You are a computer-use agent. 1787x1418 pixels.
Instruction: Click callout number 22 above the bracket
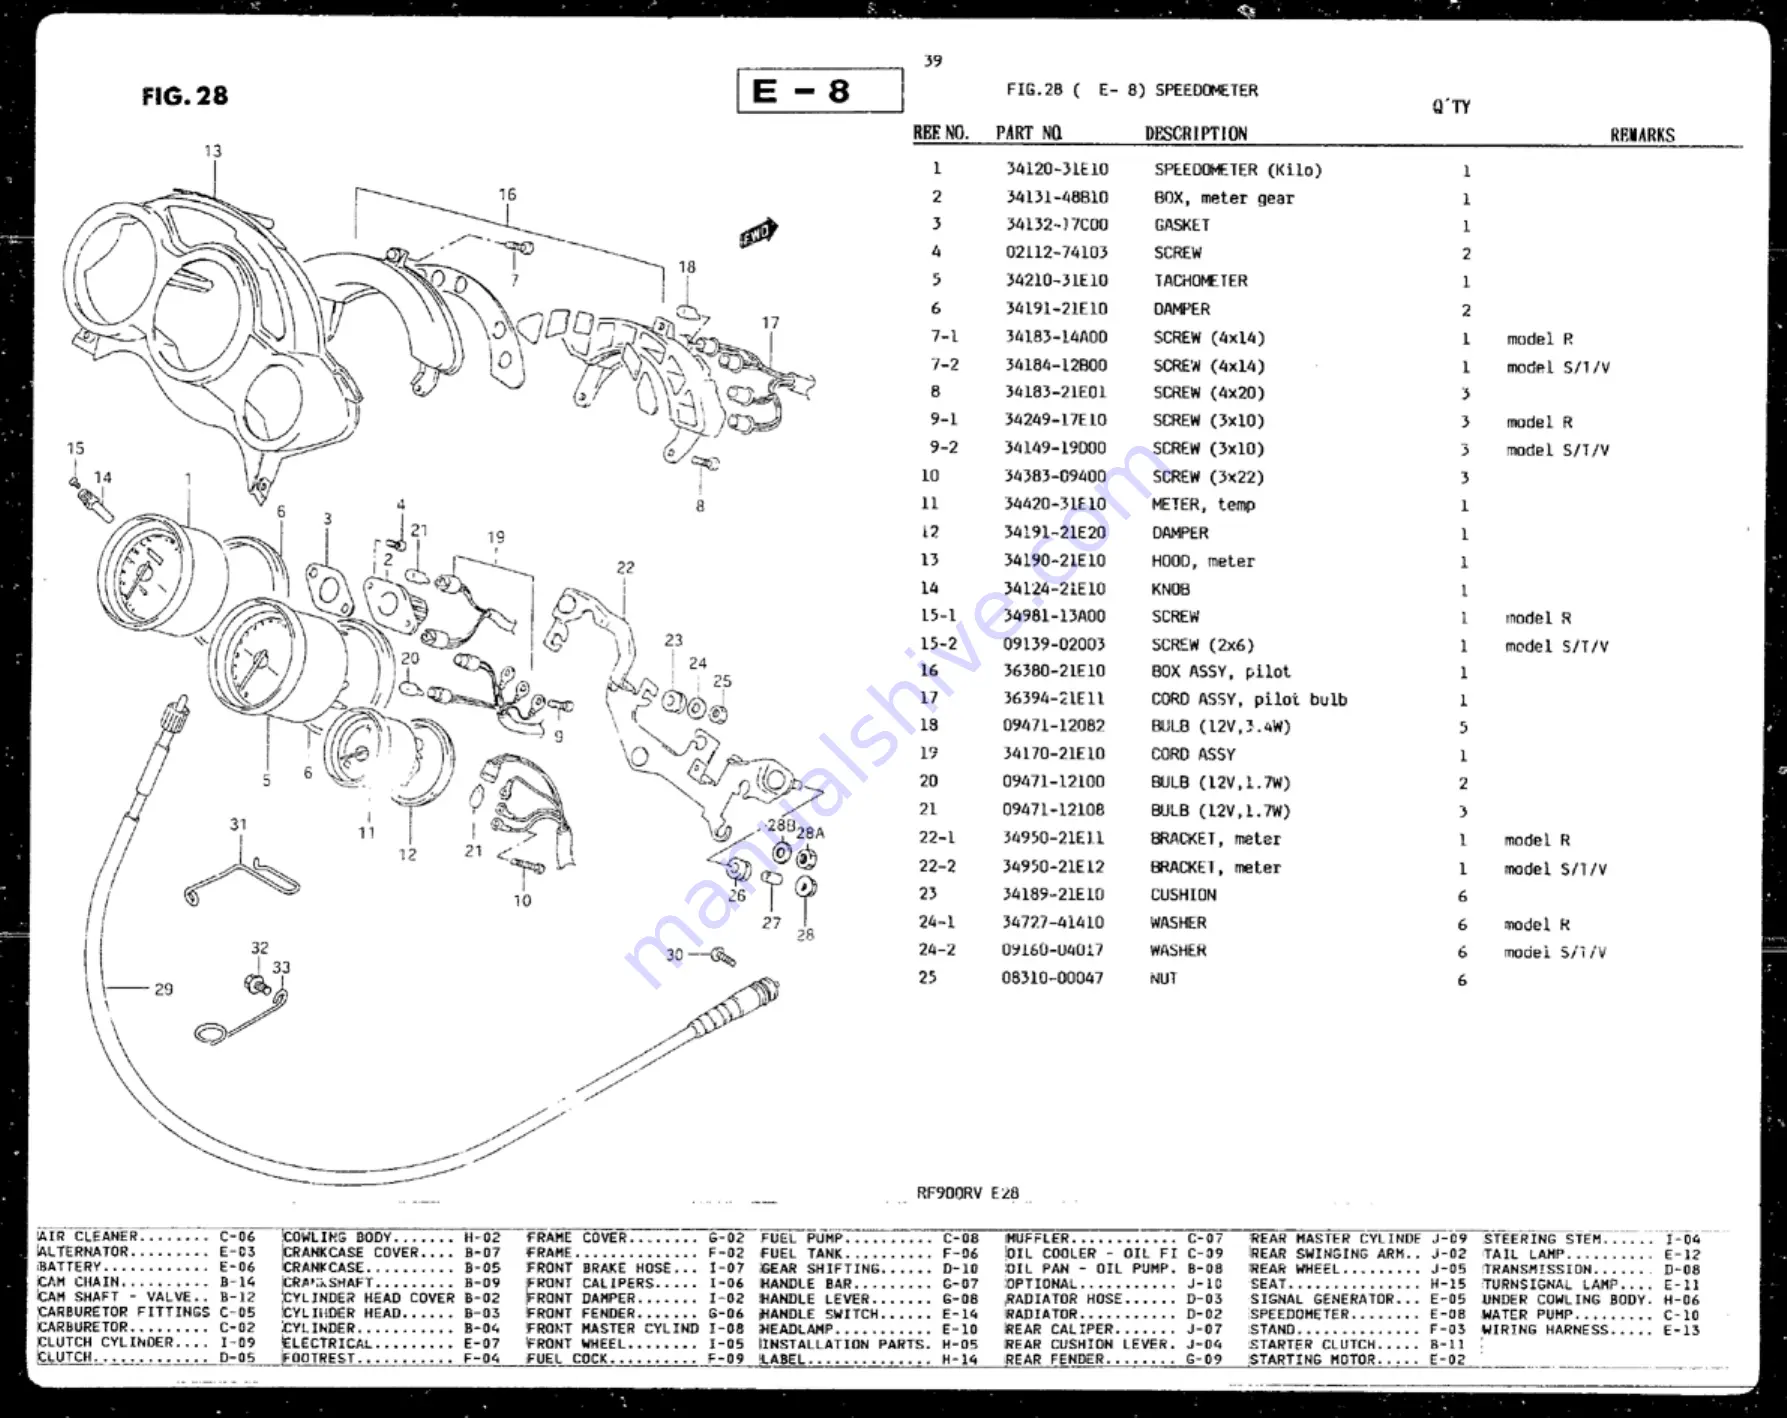[x=625, y=568]
